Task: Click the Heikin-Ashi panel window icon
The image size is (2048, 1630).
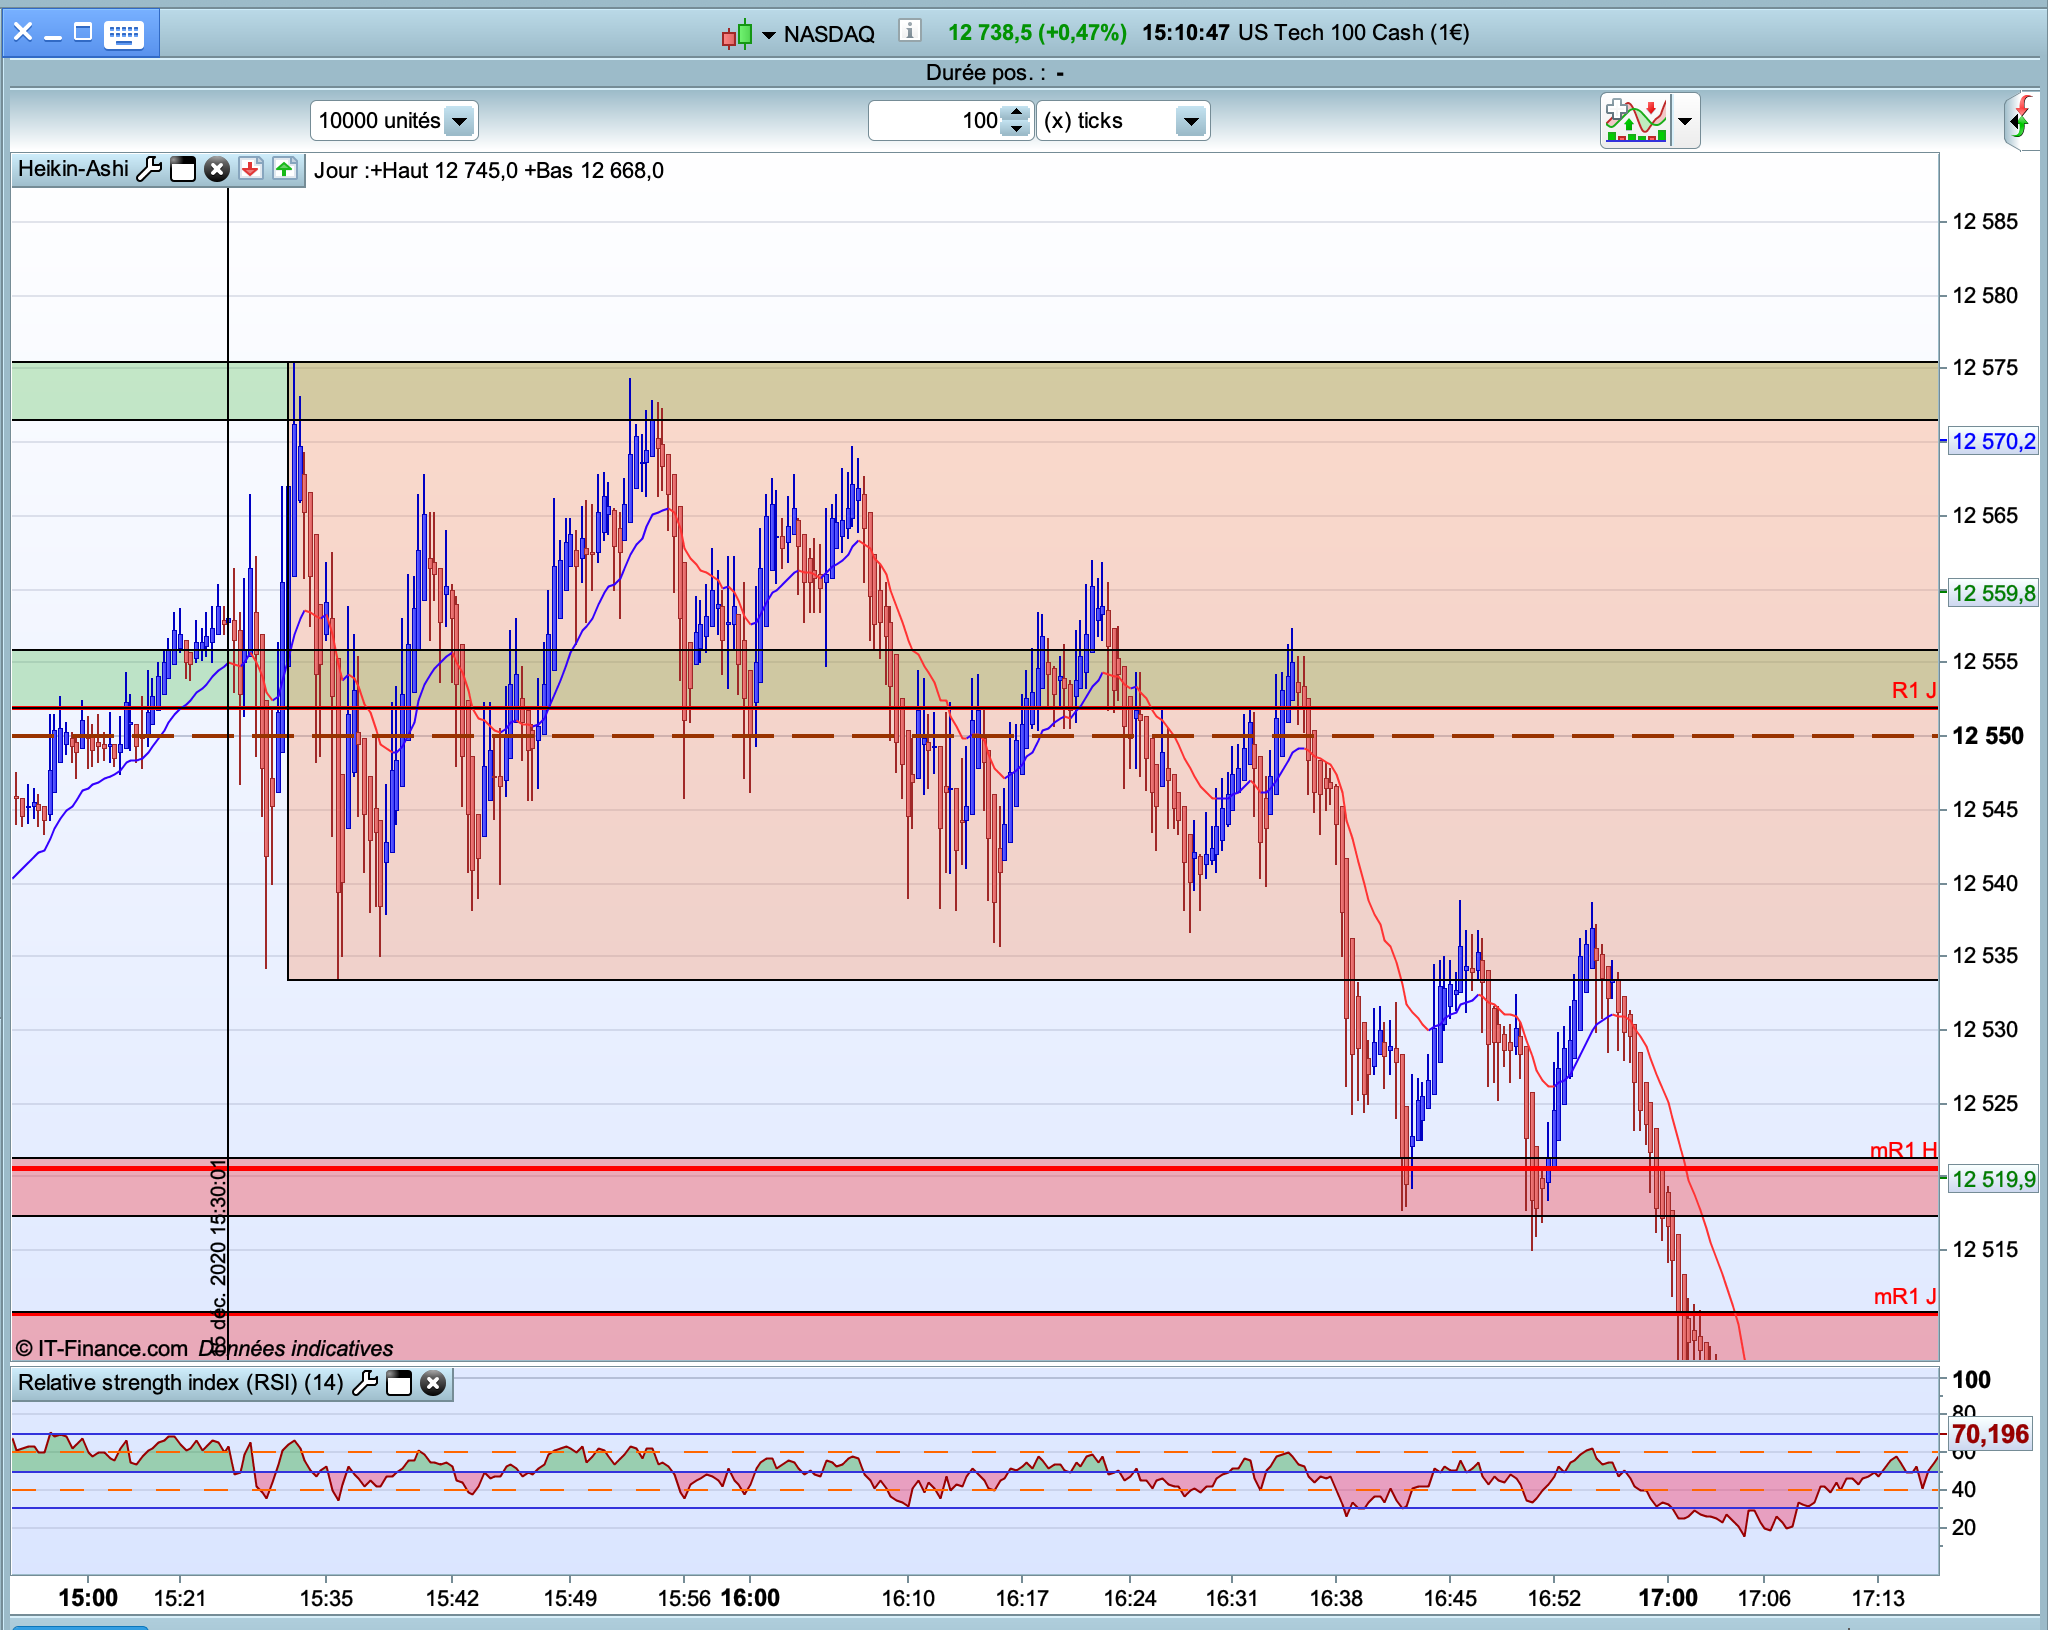Action: point(183,169)
